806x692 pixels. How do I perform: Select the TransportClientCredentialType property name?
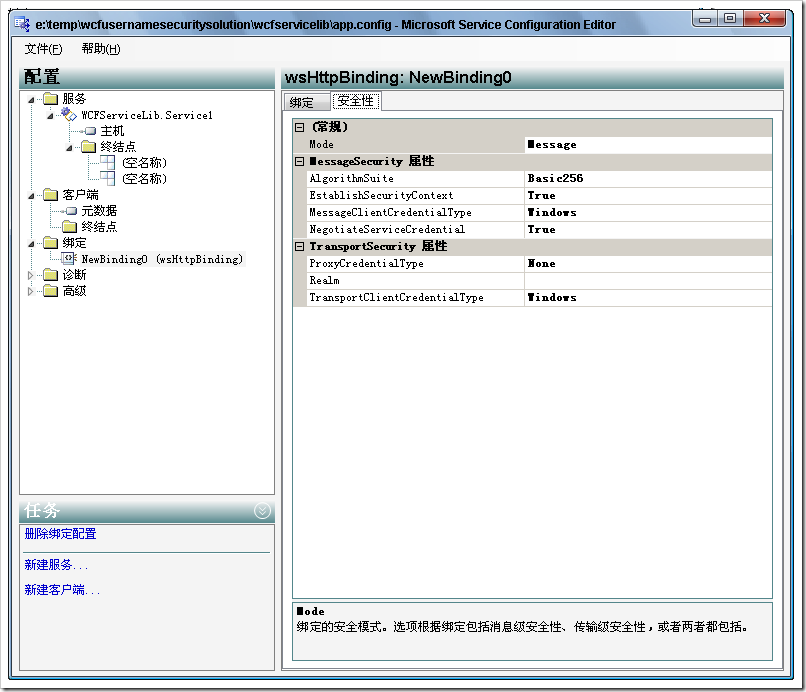point(396,297)
